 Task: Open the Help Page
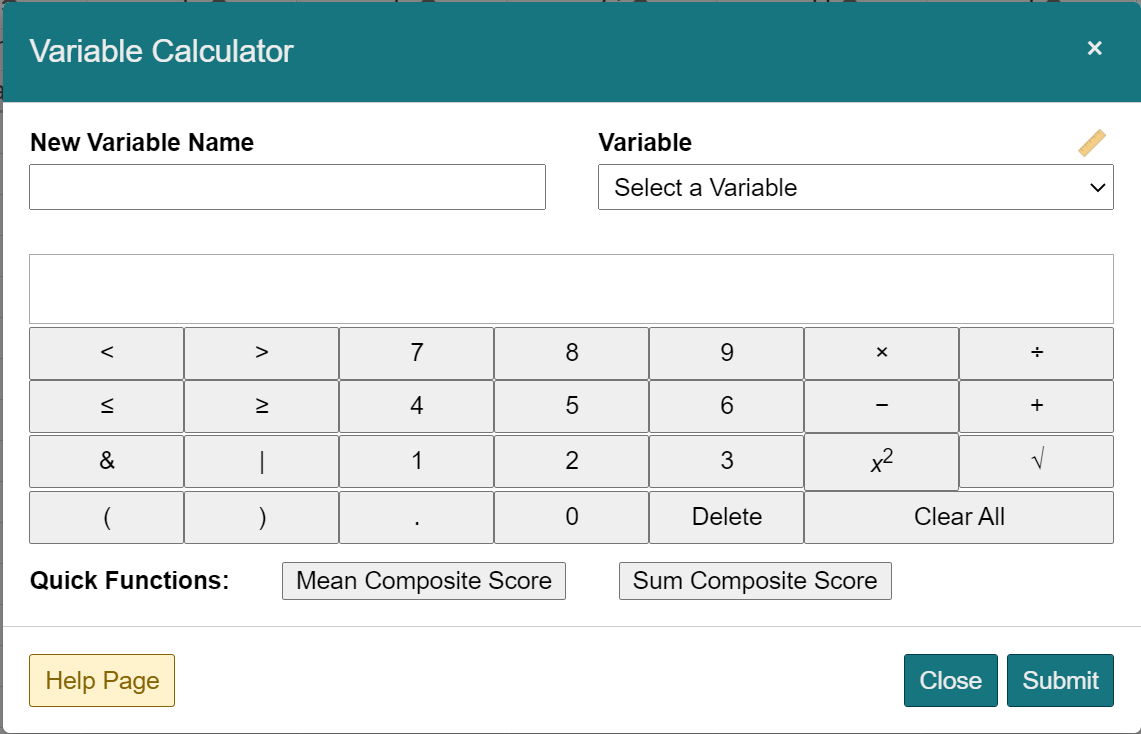101,680
